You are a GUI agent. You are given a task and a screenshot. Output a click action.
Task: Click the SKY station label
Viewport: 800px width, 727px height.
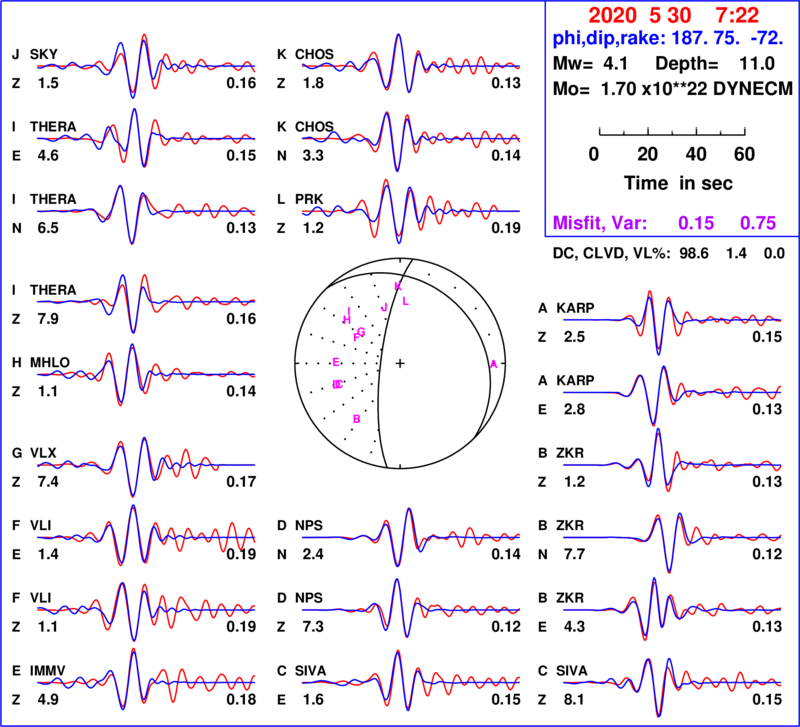click(x=44, y=54)
